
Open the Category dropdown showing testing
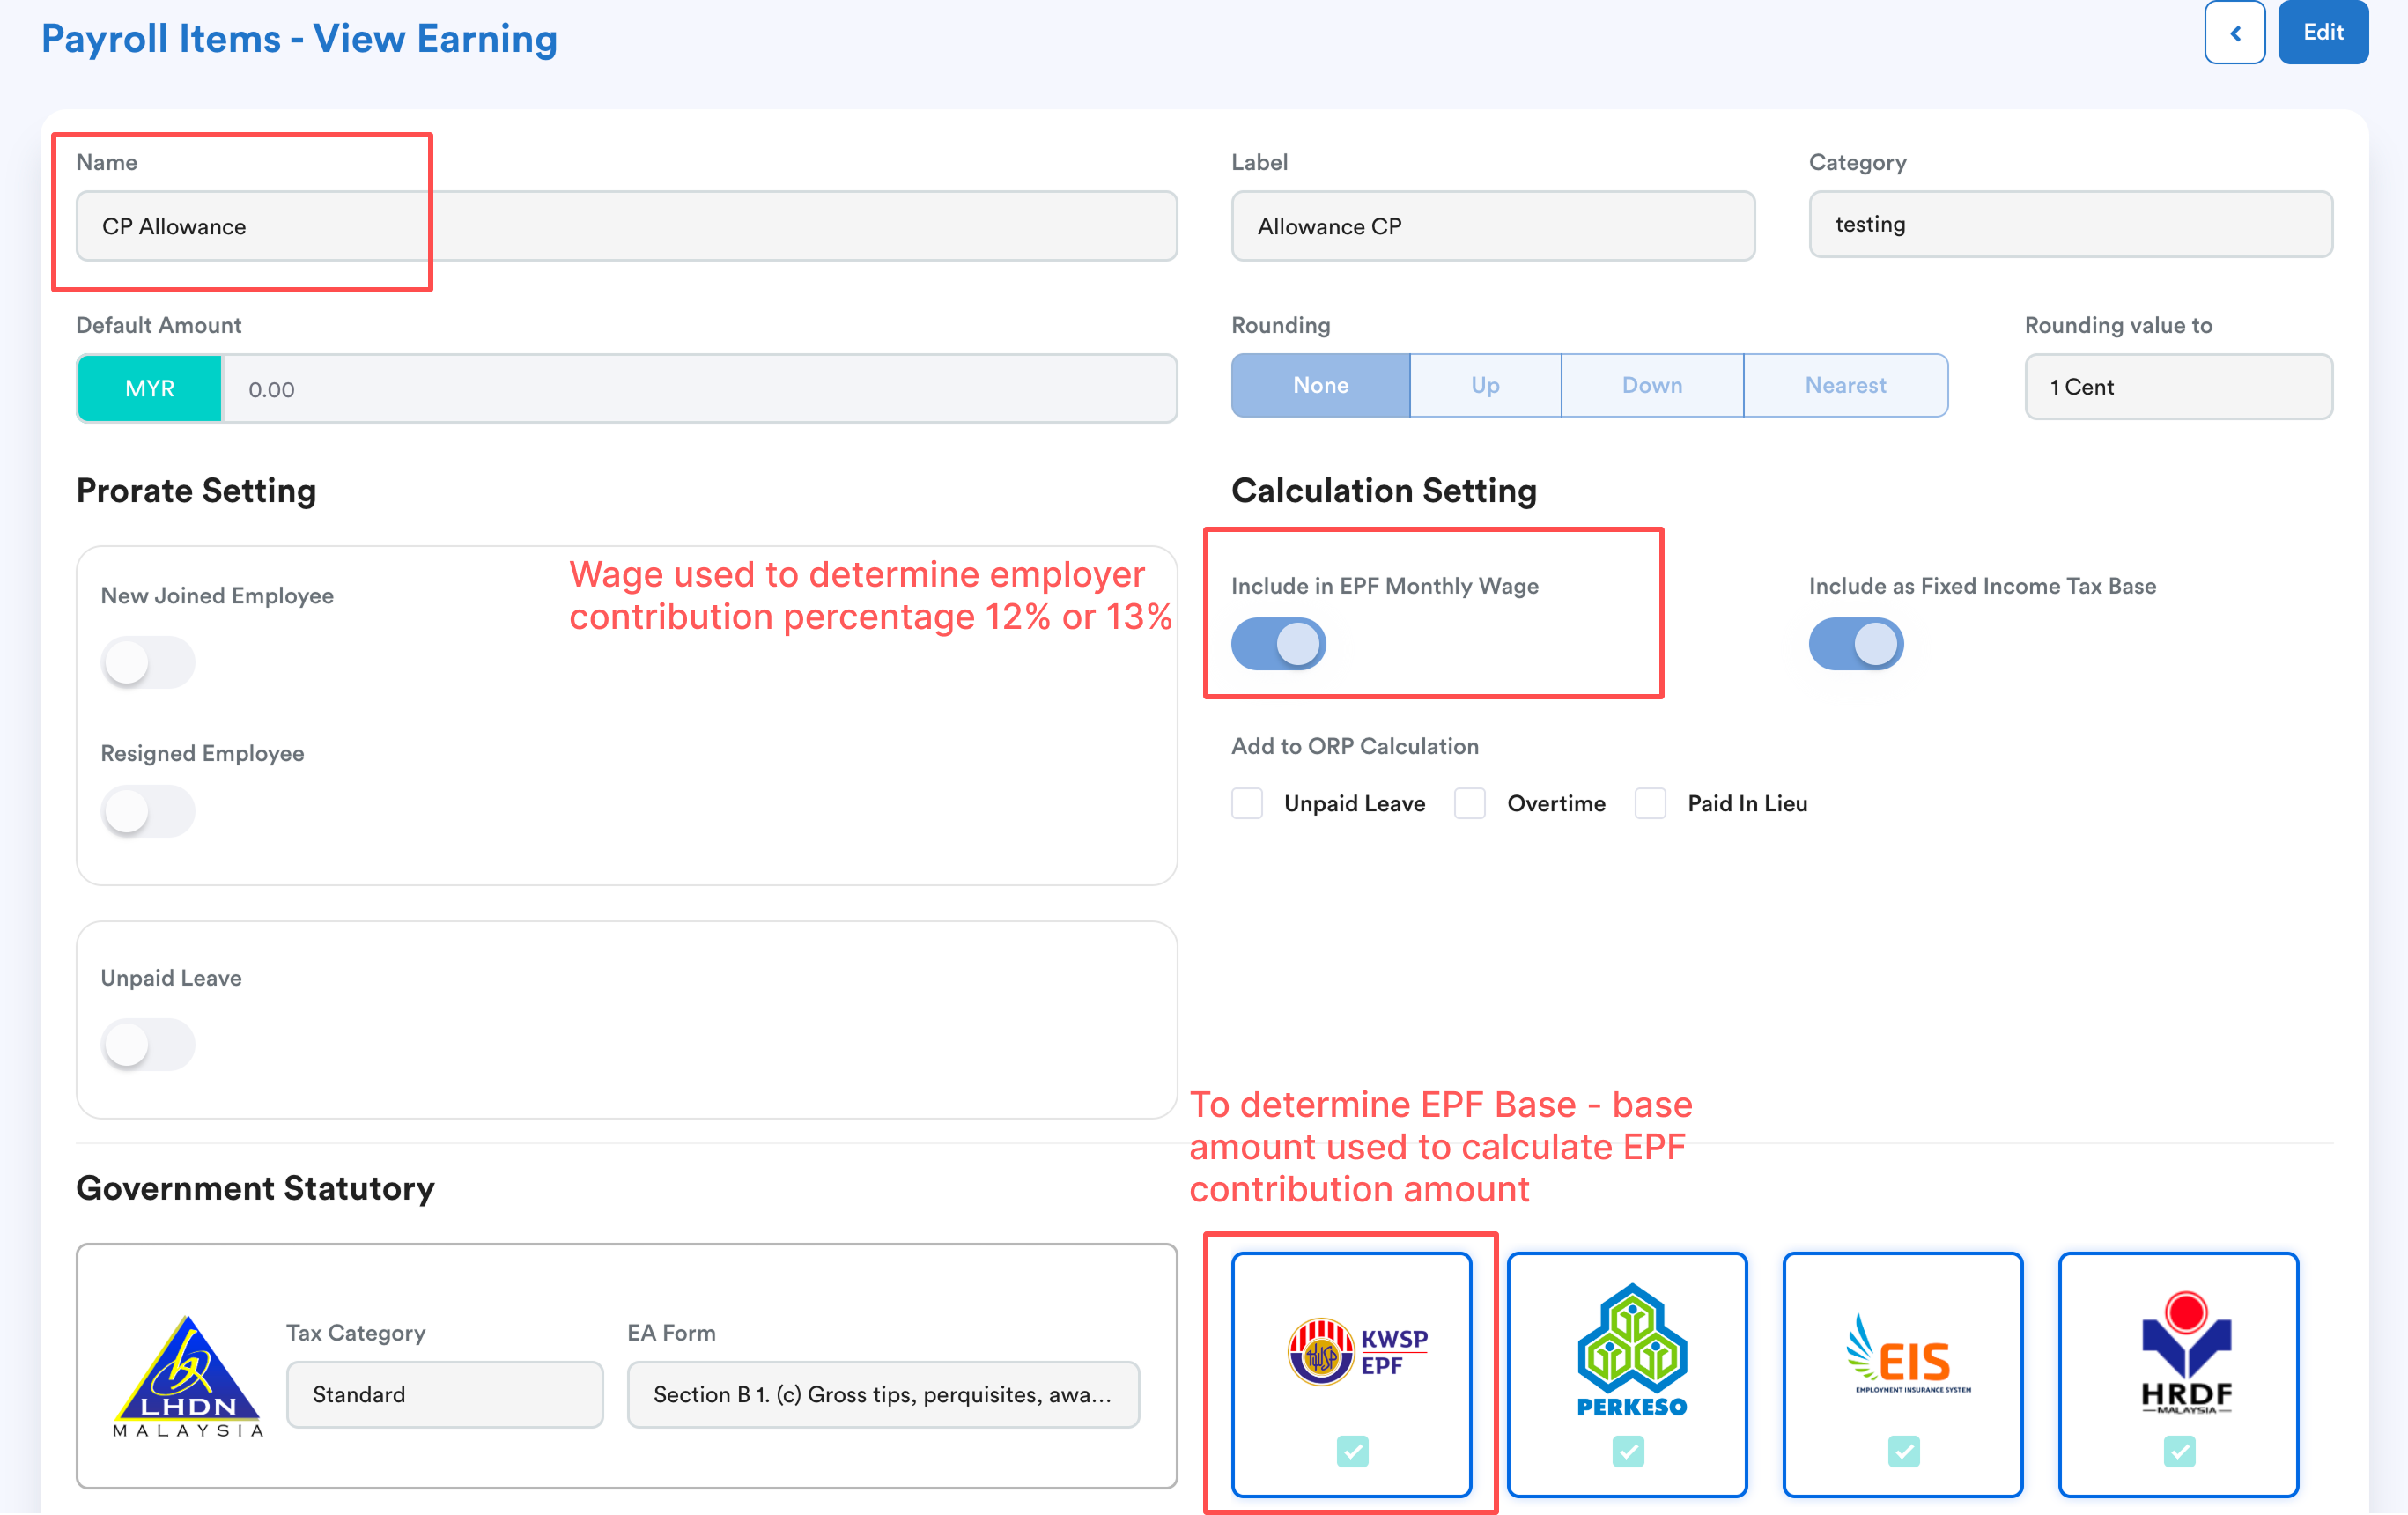click(x=2070, y=225)
